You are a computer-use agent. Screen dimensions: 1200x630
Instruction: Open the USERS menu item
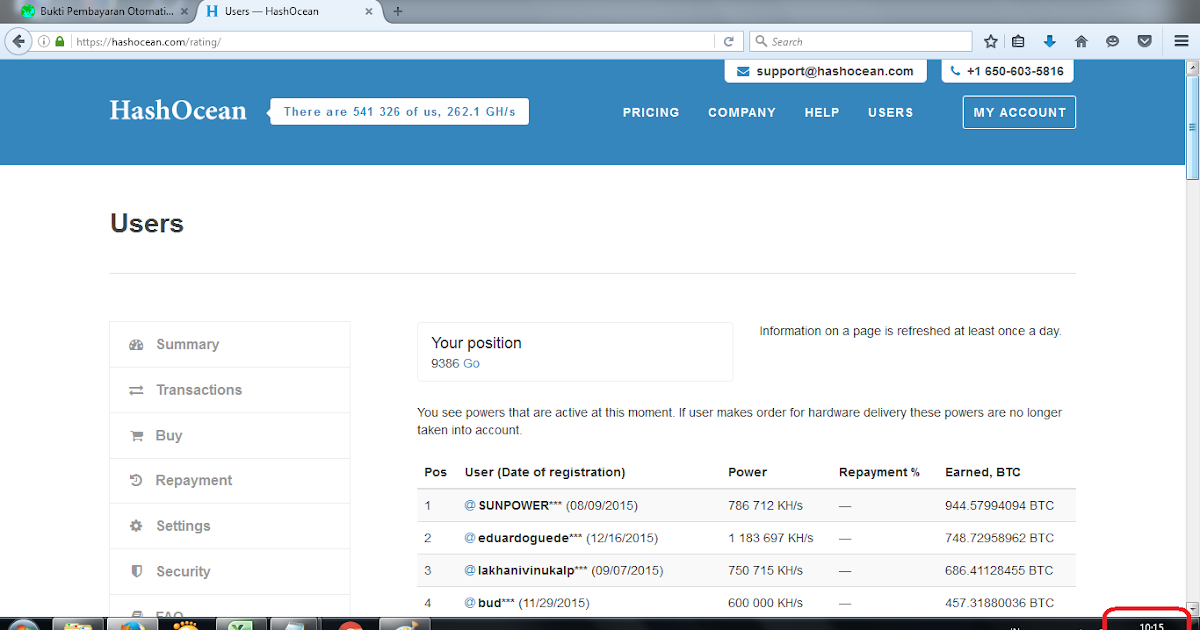click(x=890, y=112)
